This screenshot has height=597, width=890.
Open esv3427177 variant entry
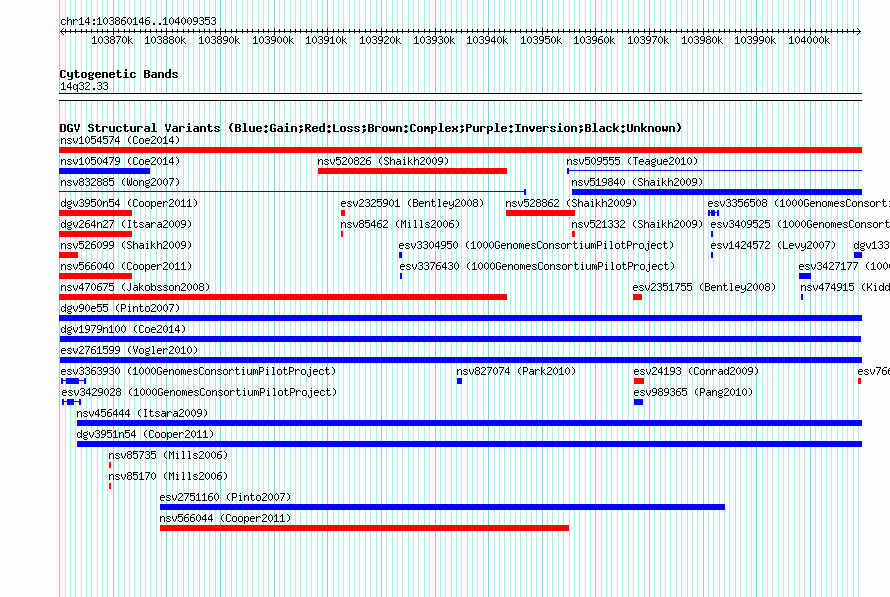pos(843,266)
